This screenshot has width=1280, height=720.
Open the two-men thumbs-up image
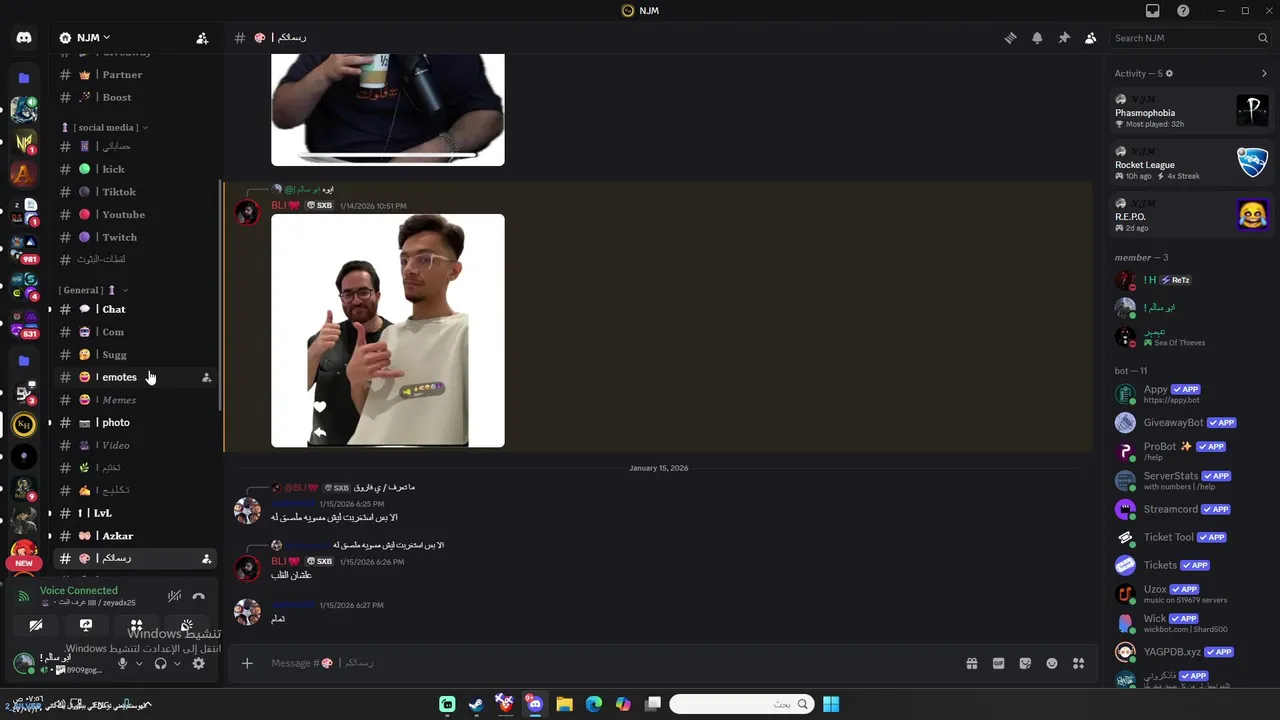click(388, 331)
